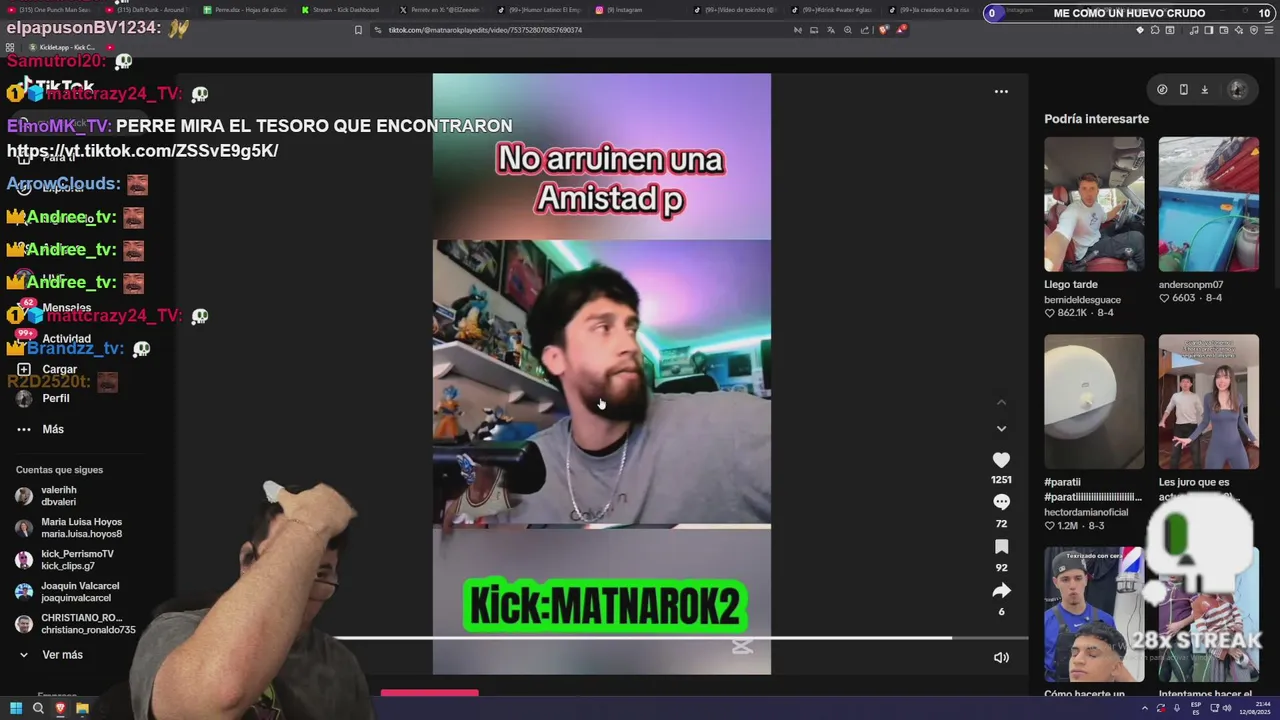The height and width of the screenshot is (720, 1280).
Task: Like the TikTok video with the heart icon
Action: pos(1001,460)
